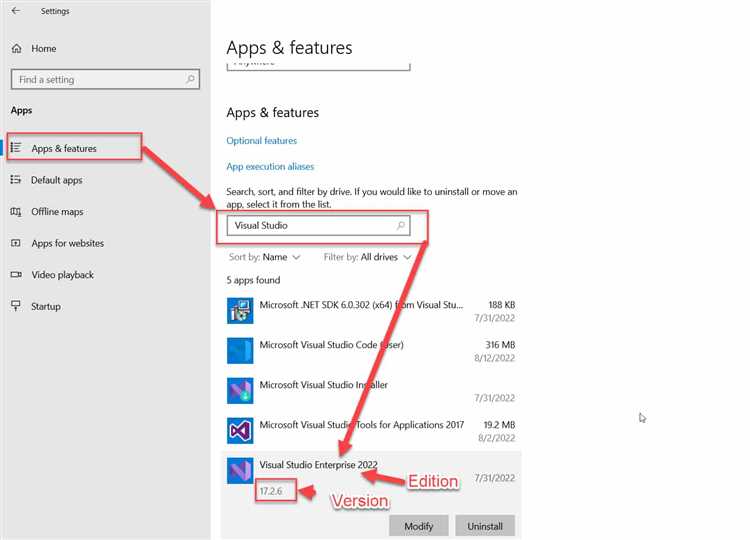Go back with the Settings back arrow

click(x=16, y=11)
